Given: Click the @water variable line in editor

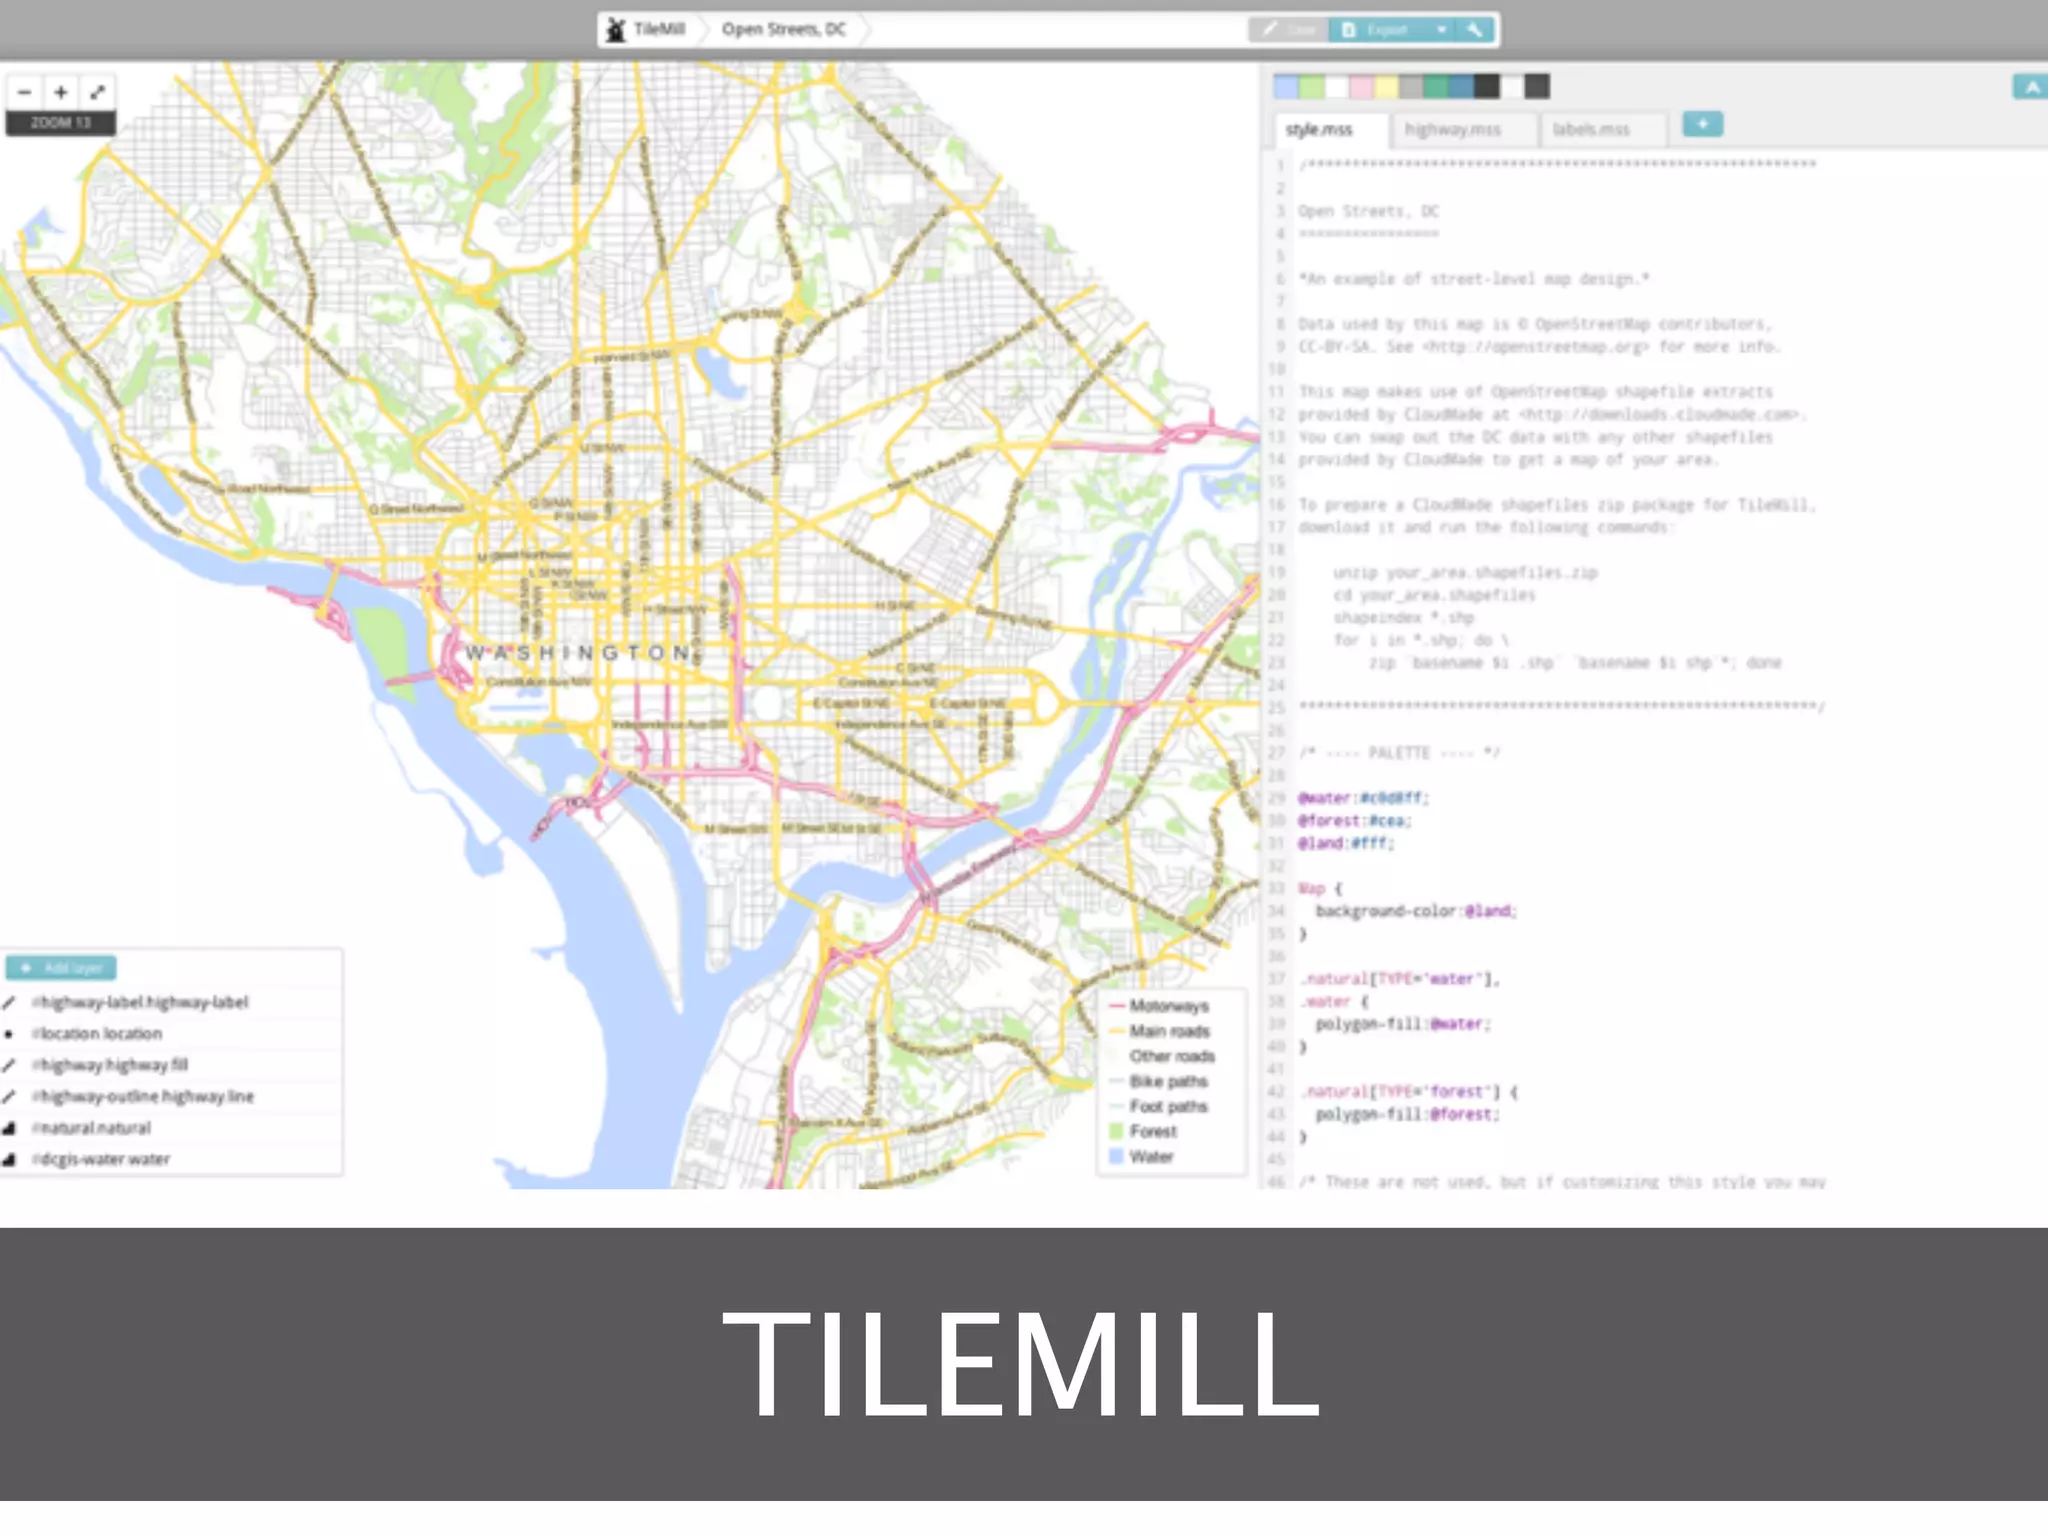Looking at the screenshot, I should tap(1364, 798).
